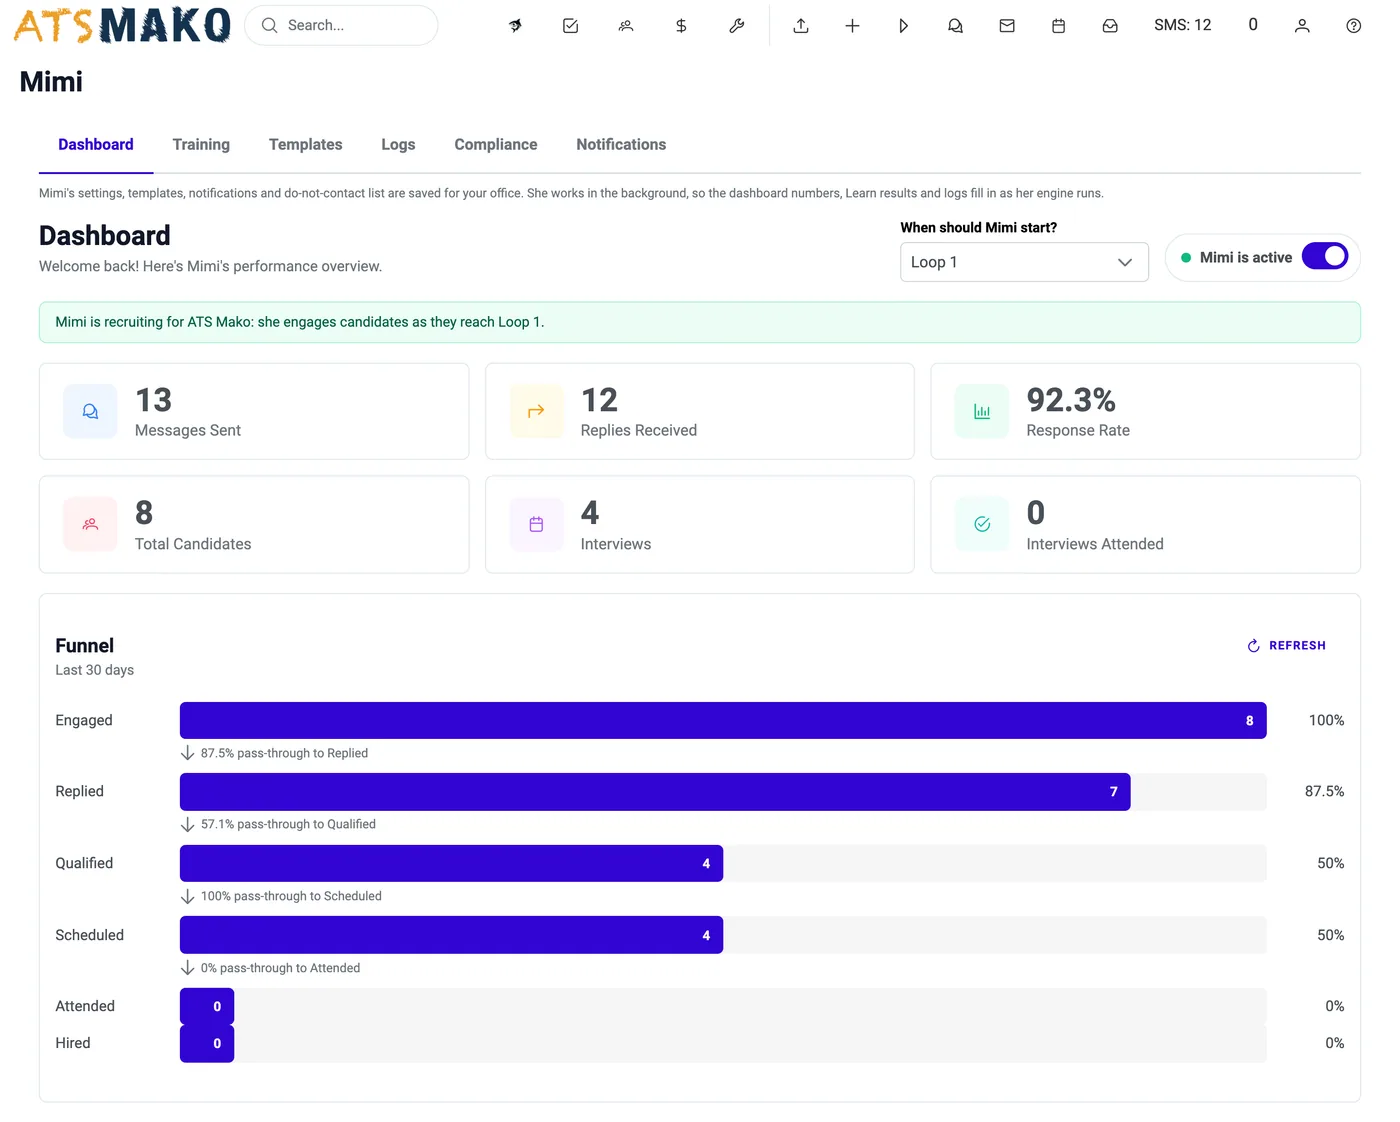Open the candidates people icon in toolbar

626,26
